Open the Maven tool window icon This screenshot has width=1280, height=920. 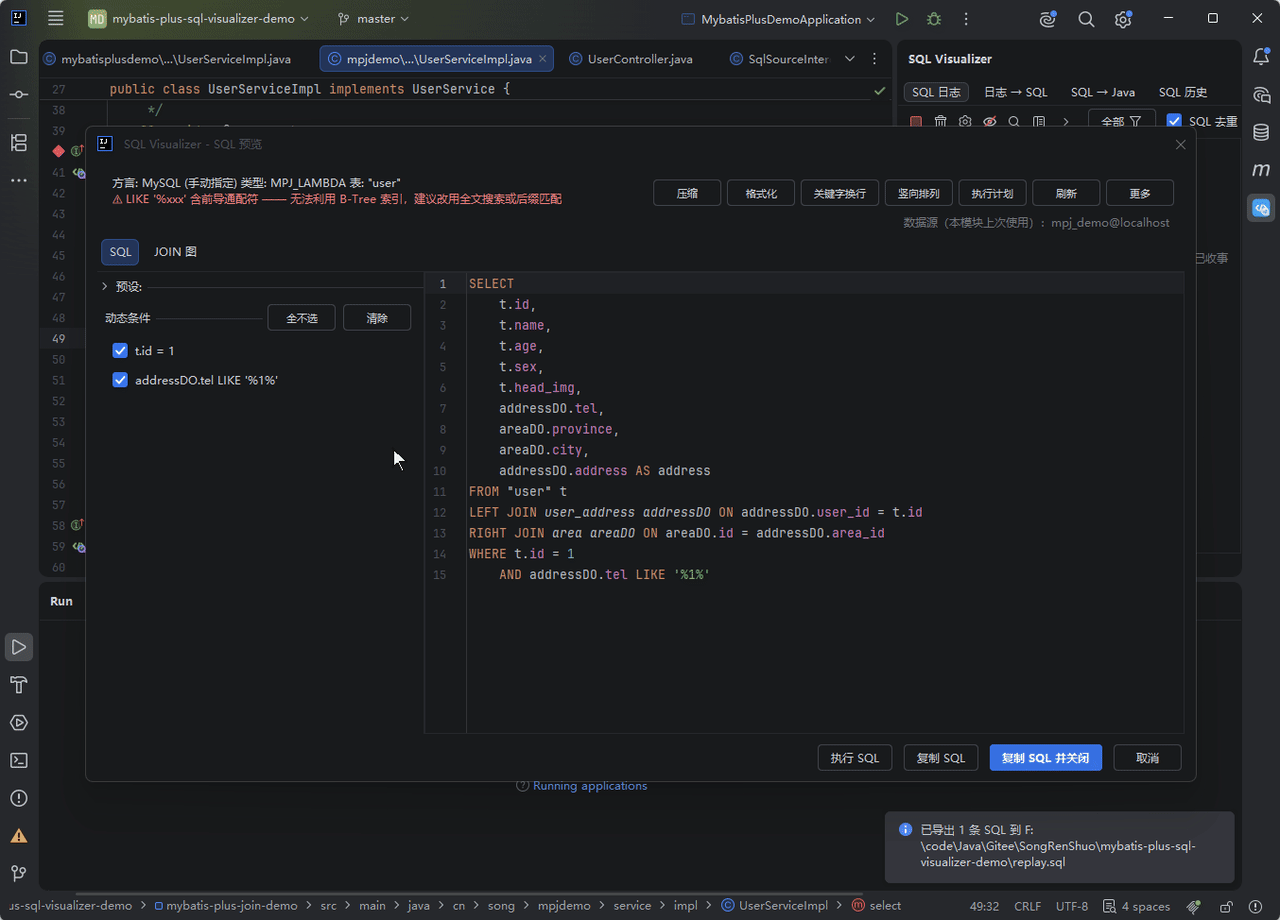[x=1261, y=170]
